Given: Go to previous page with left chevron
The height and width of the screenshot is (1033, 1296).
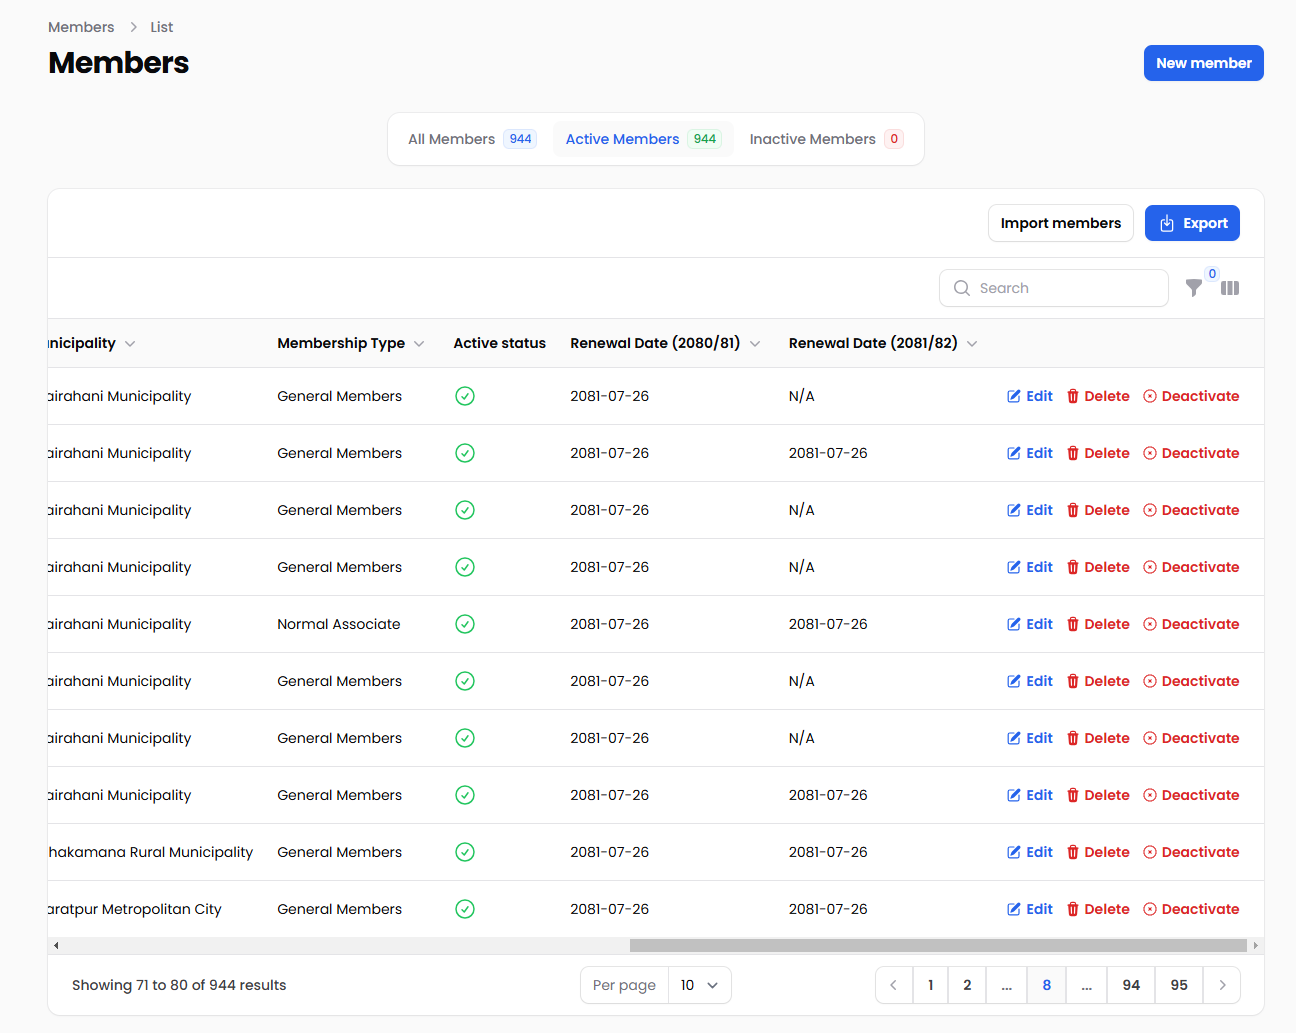Looking at the screenshot, I should (x=894, y=985).
